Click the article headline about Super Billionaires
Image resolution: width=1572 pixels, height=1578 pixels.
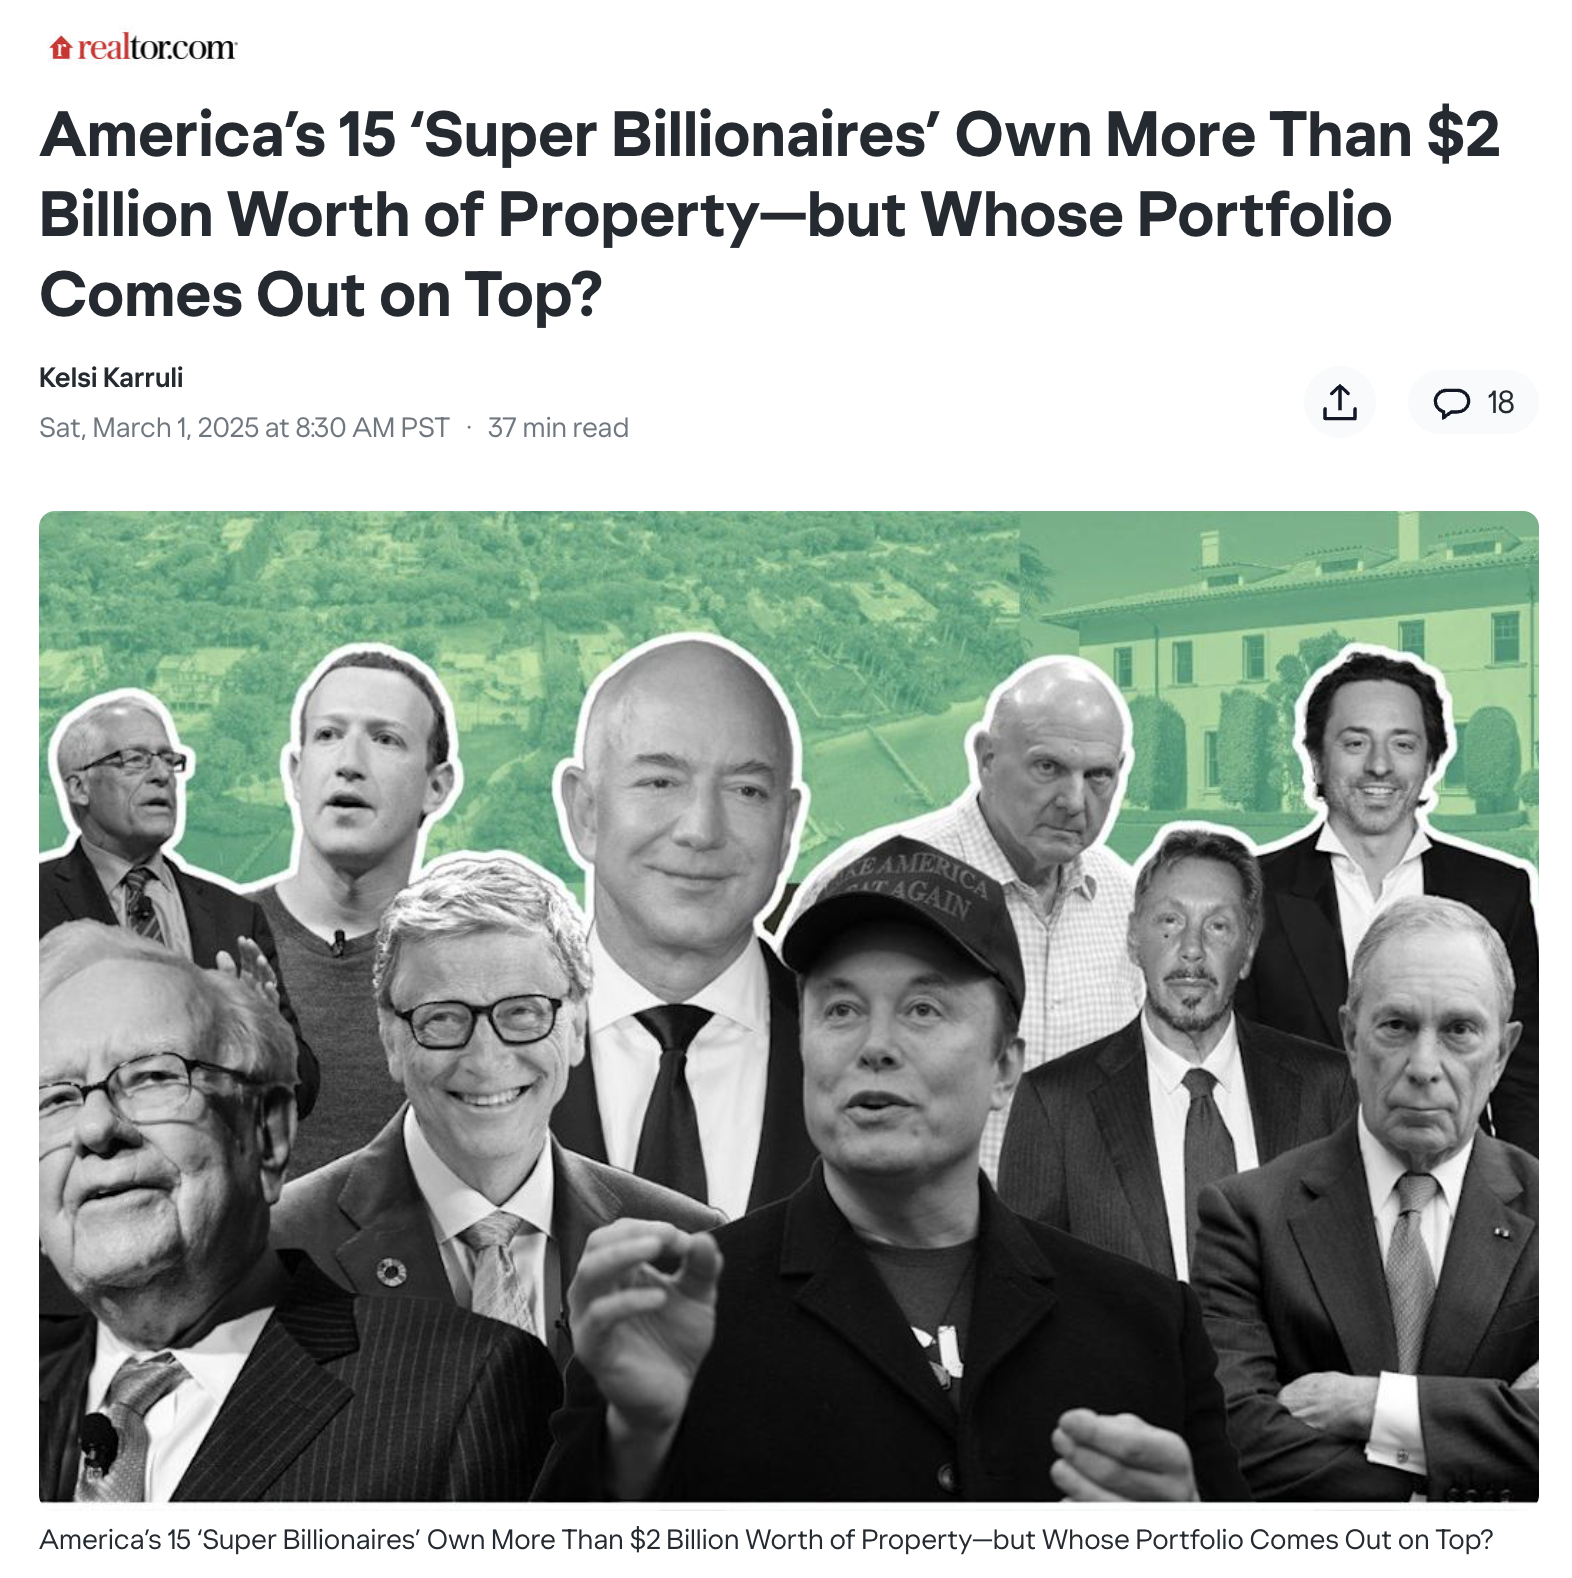tap(770, 214)
